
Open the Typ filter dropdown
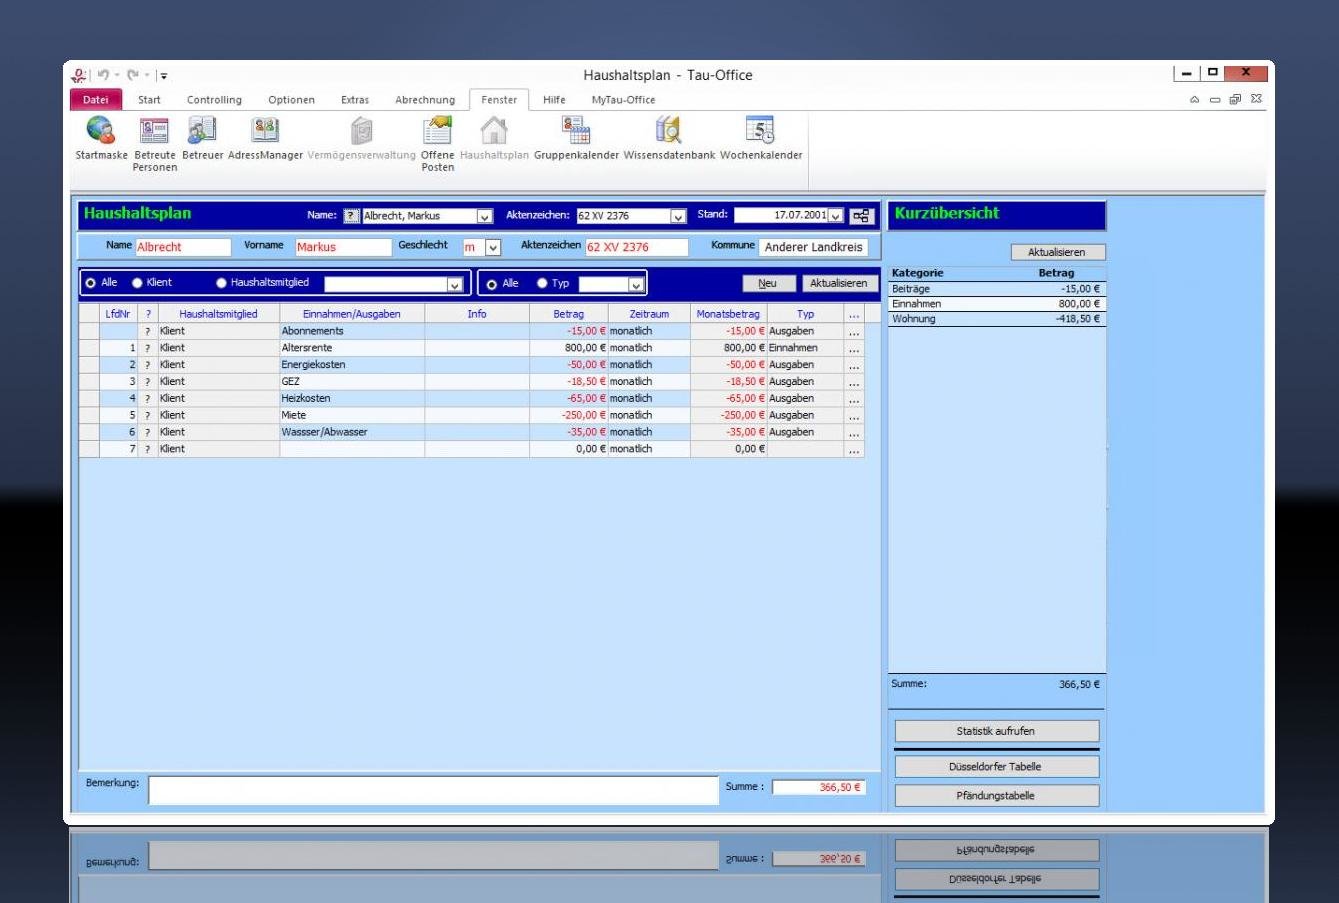pyautogui.click(x=637, y=285)
